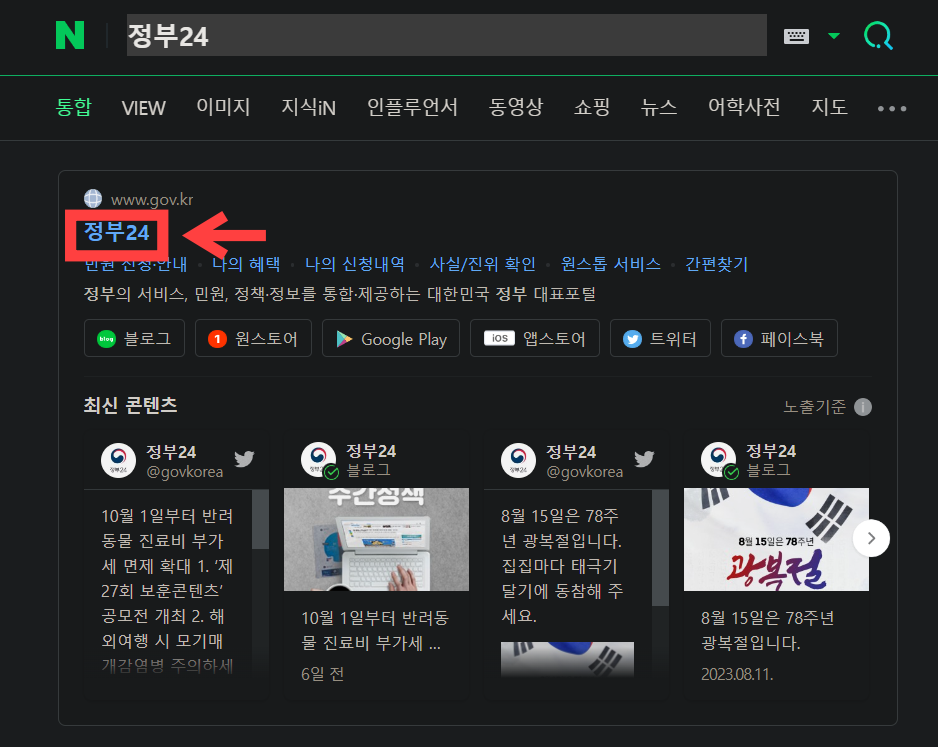The image size is (938, 747).
Task: Open the @govkorea handle on the first card
Action: (185, 472)
